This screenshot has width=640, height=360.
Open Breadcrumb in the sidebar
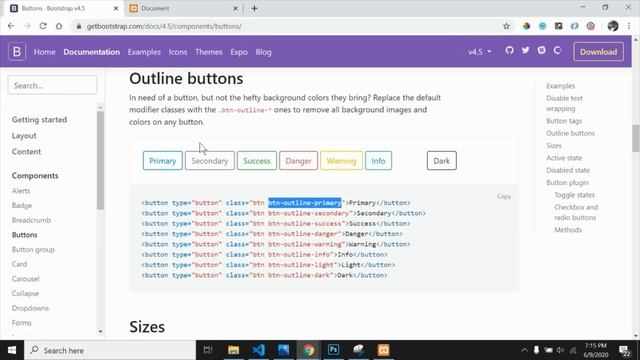(x=31, y=220)
